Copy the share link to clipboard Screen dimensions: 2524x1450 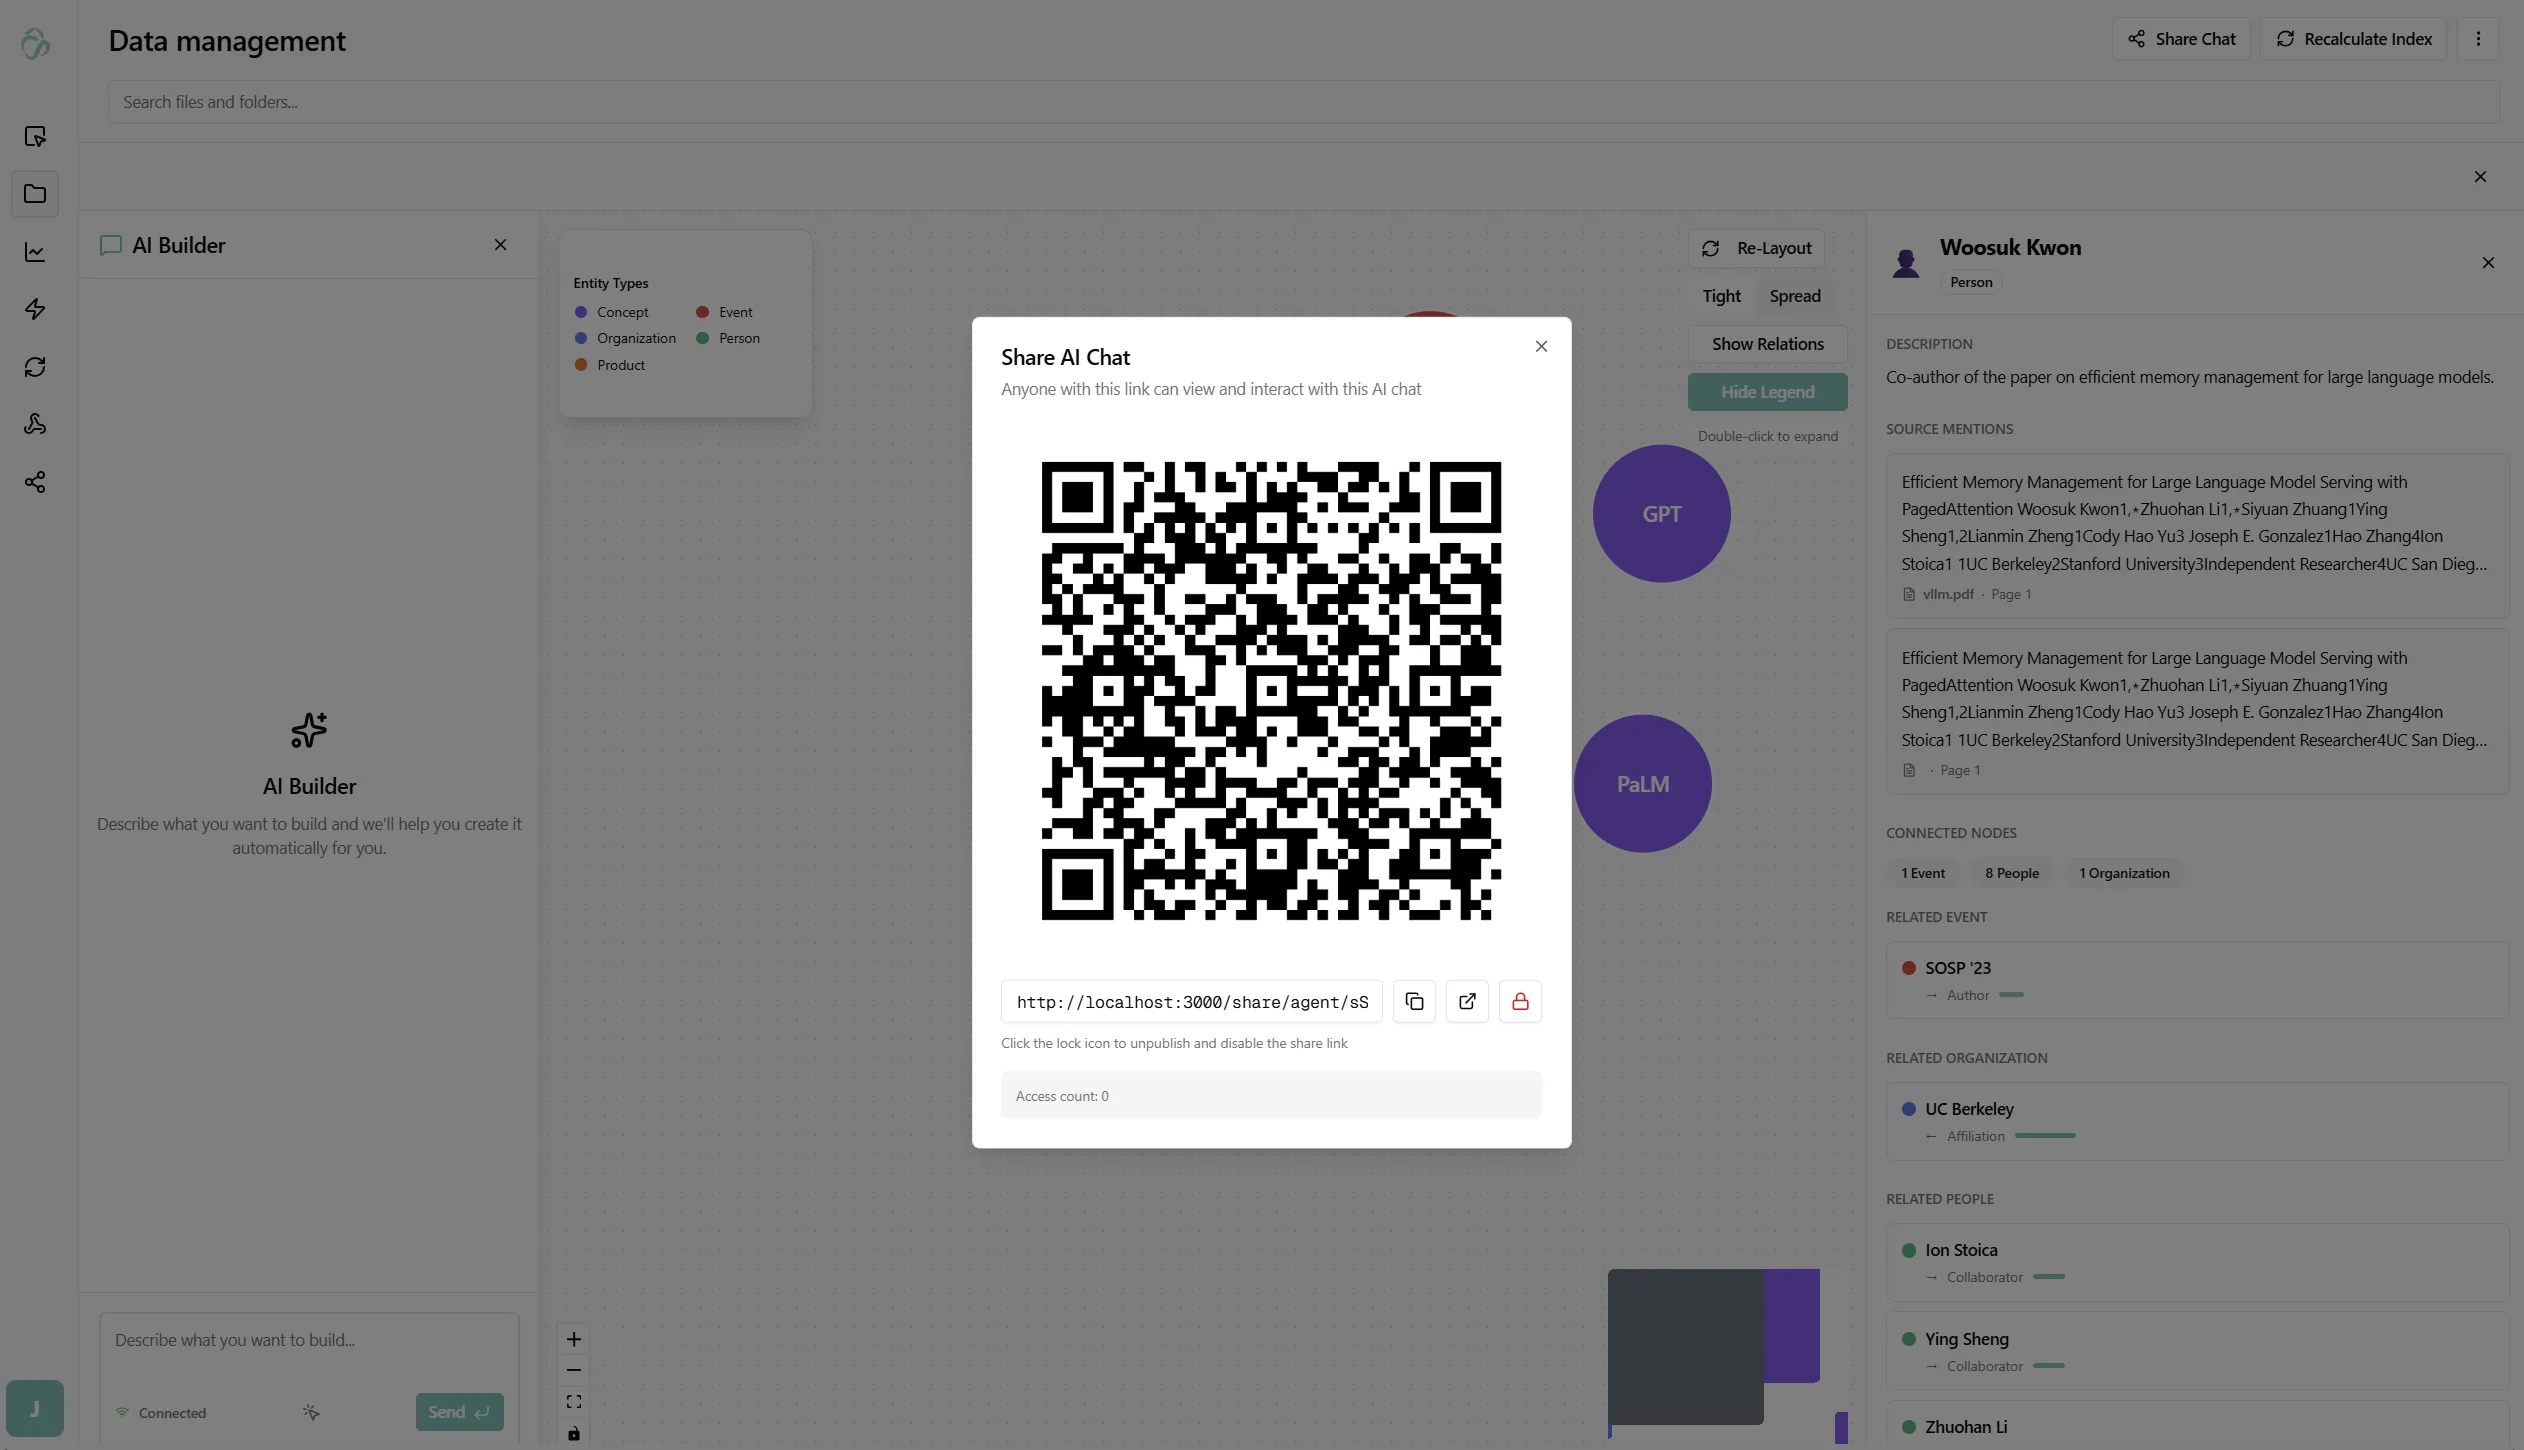tap(1414, 1001)
